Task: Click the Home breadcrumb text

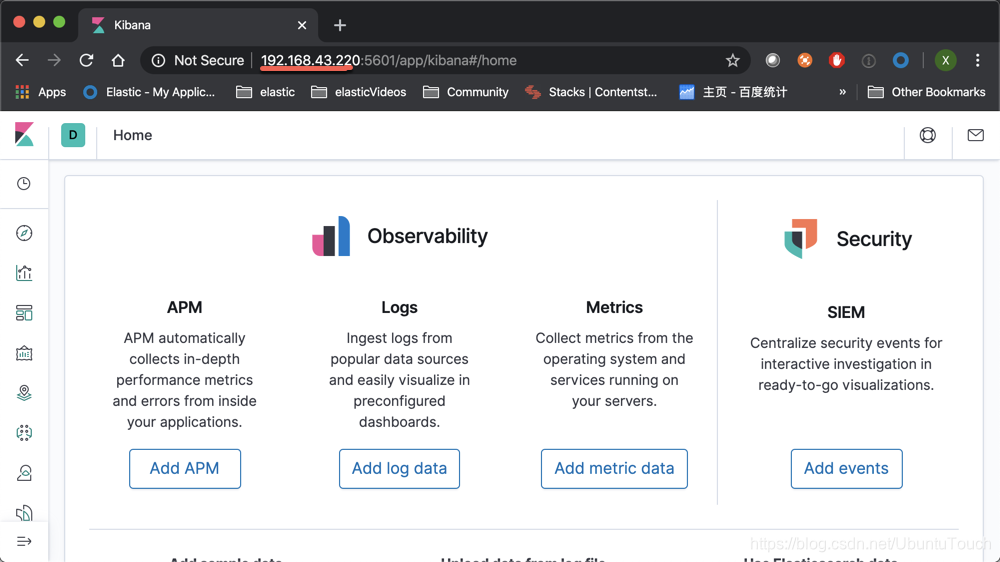Action: [133, 135]
